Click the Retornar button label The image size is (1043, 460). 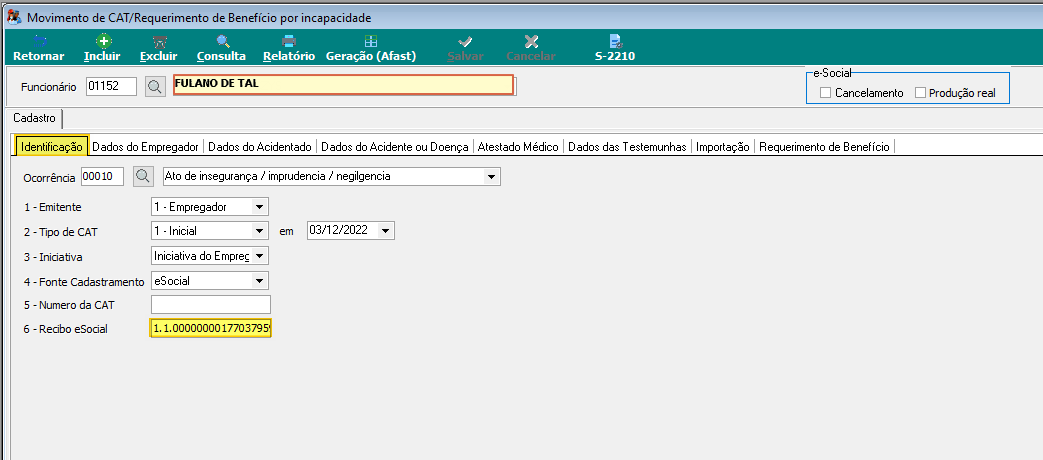39,56
